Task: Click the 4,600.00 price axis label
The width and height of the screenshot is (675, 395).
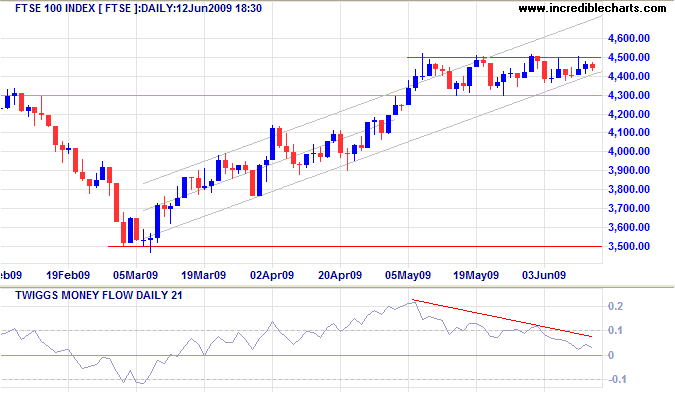Action: point(629,38)
